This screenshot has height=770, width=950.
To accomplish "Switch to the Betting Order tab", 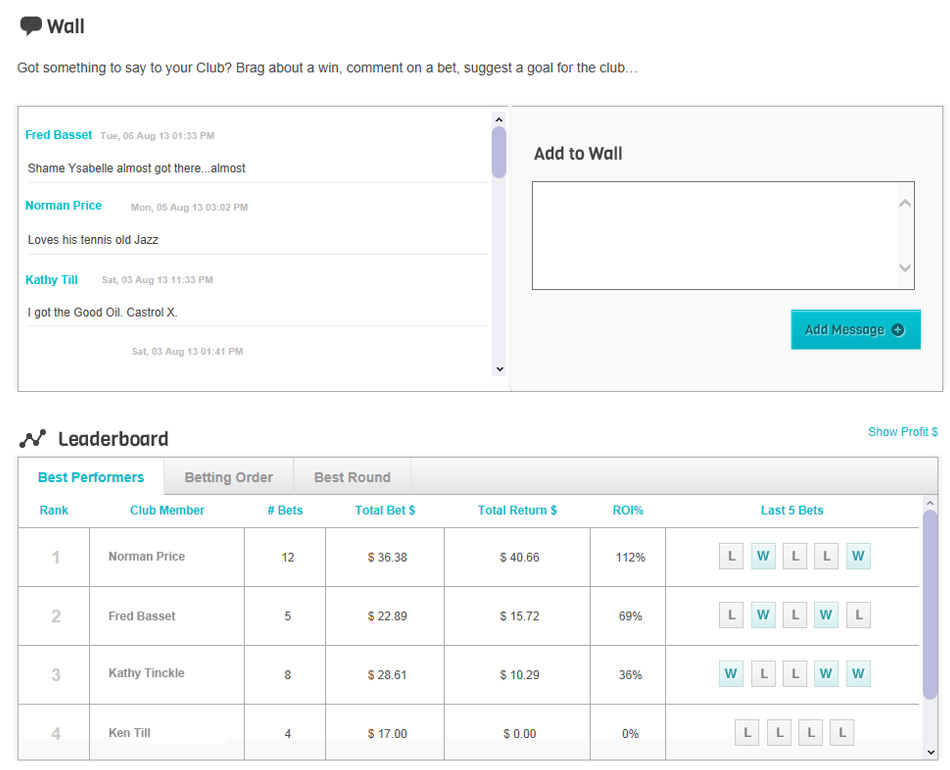I will pos(228,477).
